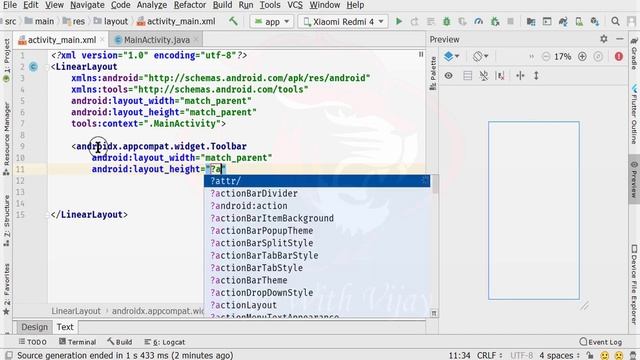The width and height of the screenshot is (640, 360).
Task: Click zoom to fit screen icon
Action: [598, 57]
